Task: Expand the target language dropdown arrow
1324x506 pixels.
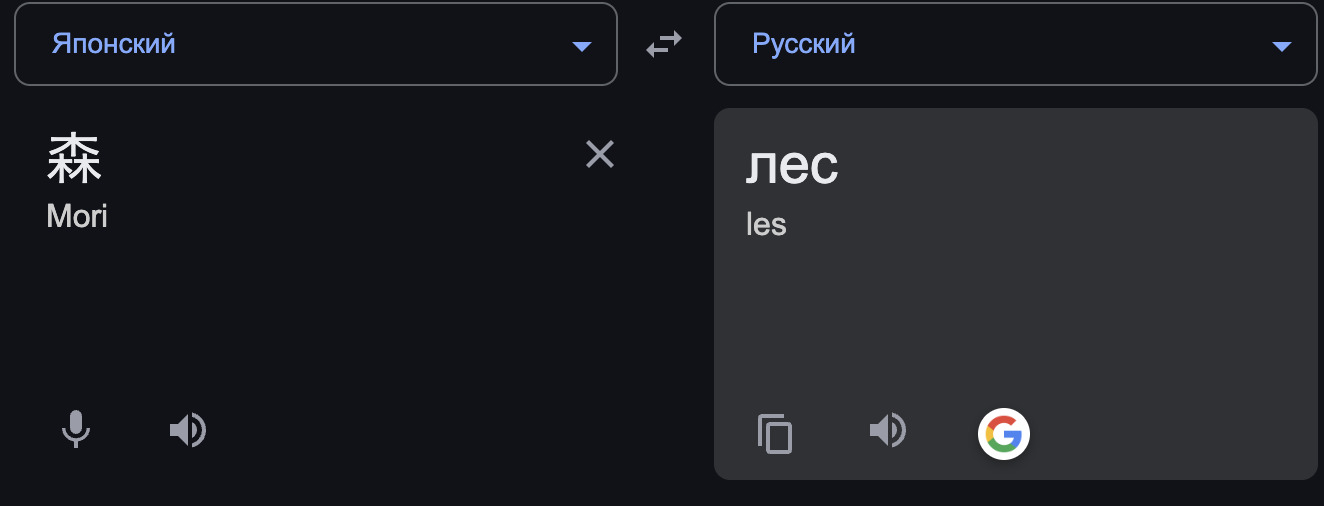Action: (1281, 46)
